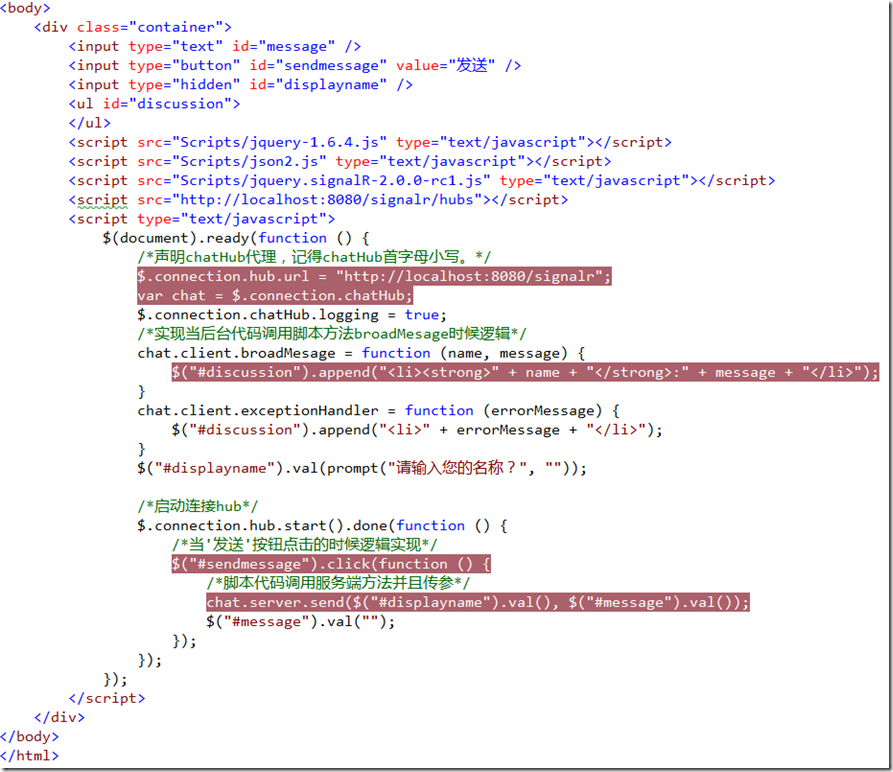Click the closing </body> tag

pos(30,737)
